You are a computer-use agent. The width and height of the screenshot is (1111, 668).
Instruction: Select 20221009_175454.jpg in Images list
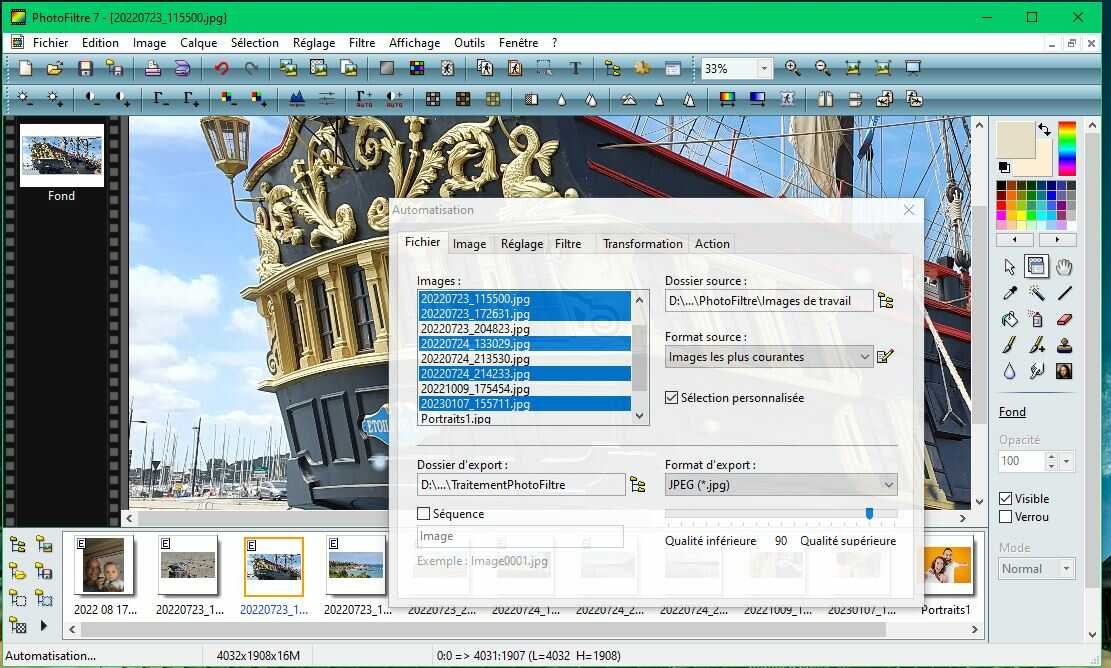(x=524, y=389)
